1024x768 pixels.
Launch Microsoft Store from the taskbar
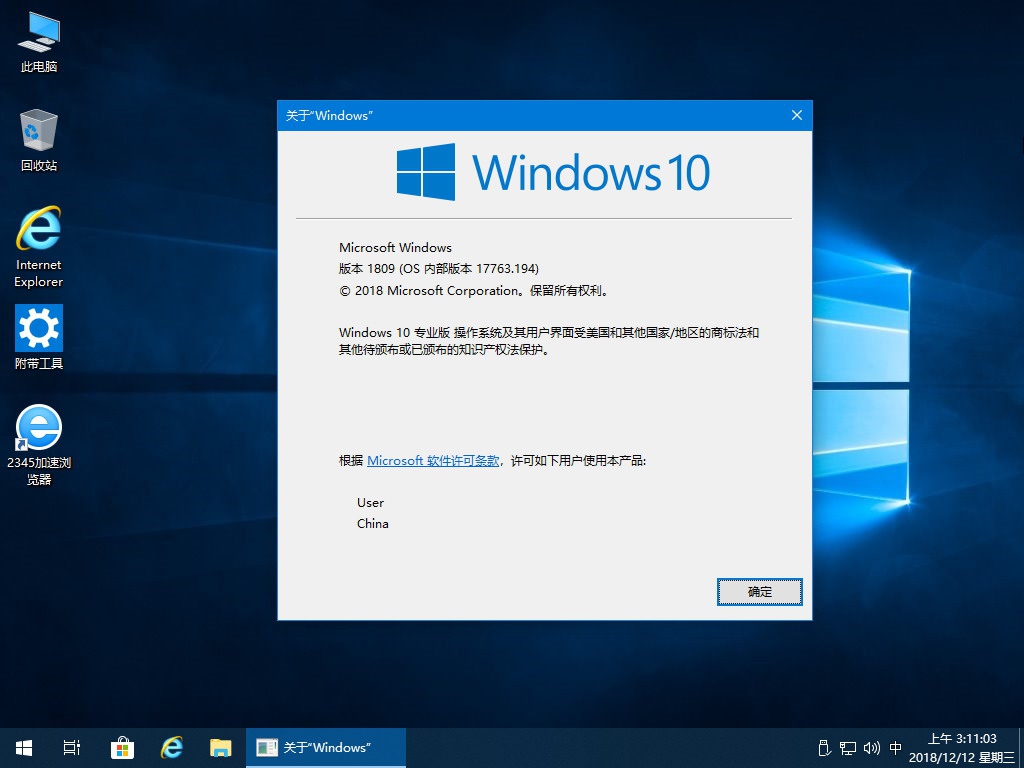tap(122, 748)
